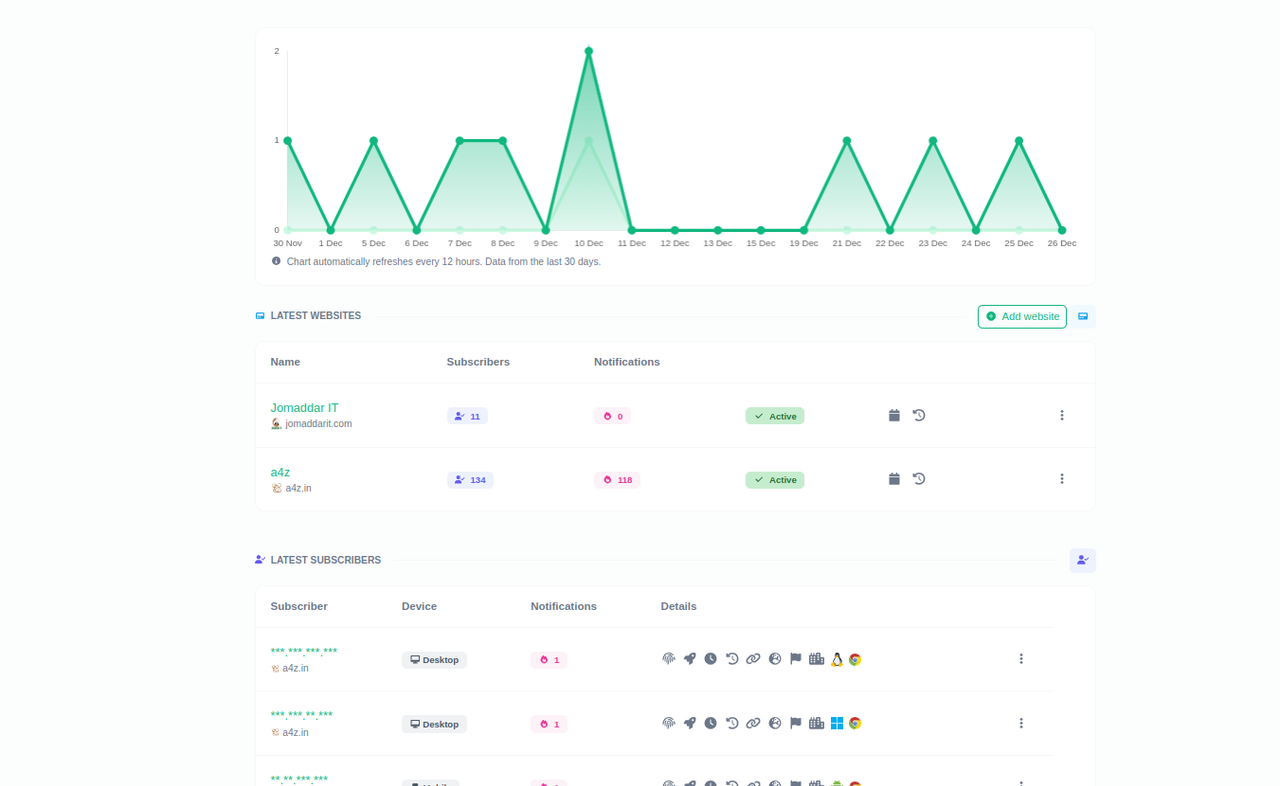Click the flag icon in the Linux subscriber row
The height and width of the screenshot is (786, 1280).
click(796, 659)
